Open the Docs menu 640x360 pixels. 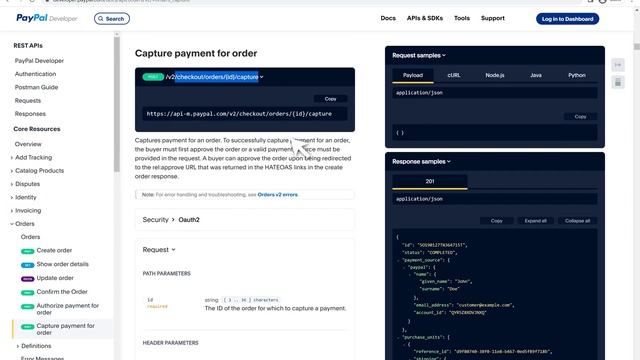388,18
